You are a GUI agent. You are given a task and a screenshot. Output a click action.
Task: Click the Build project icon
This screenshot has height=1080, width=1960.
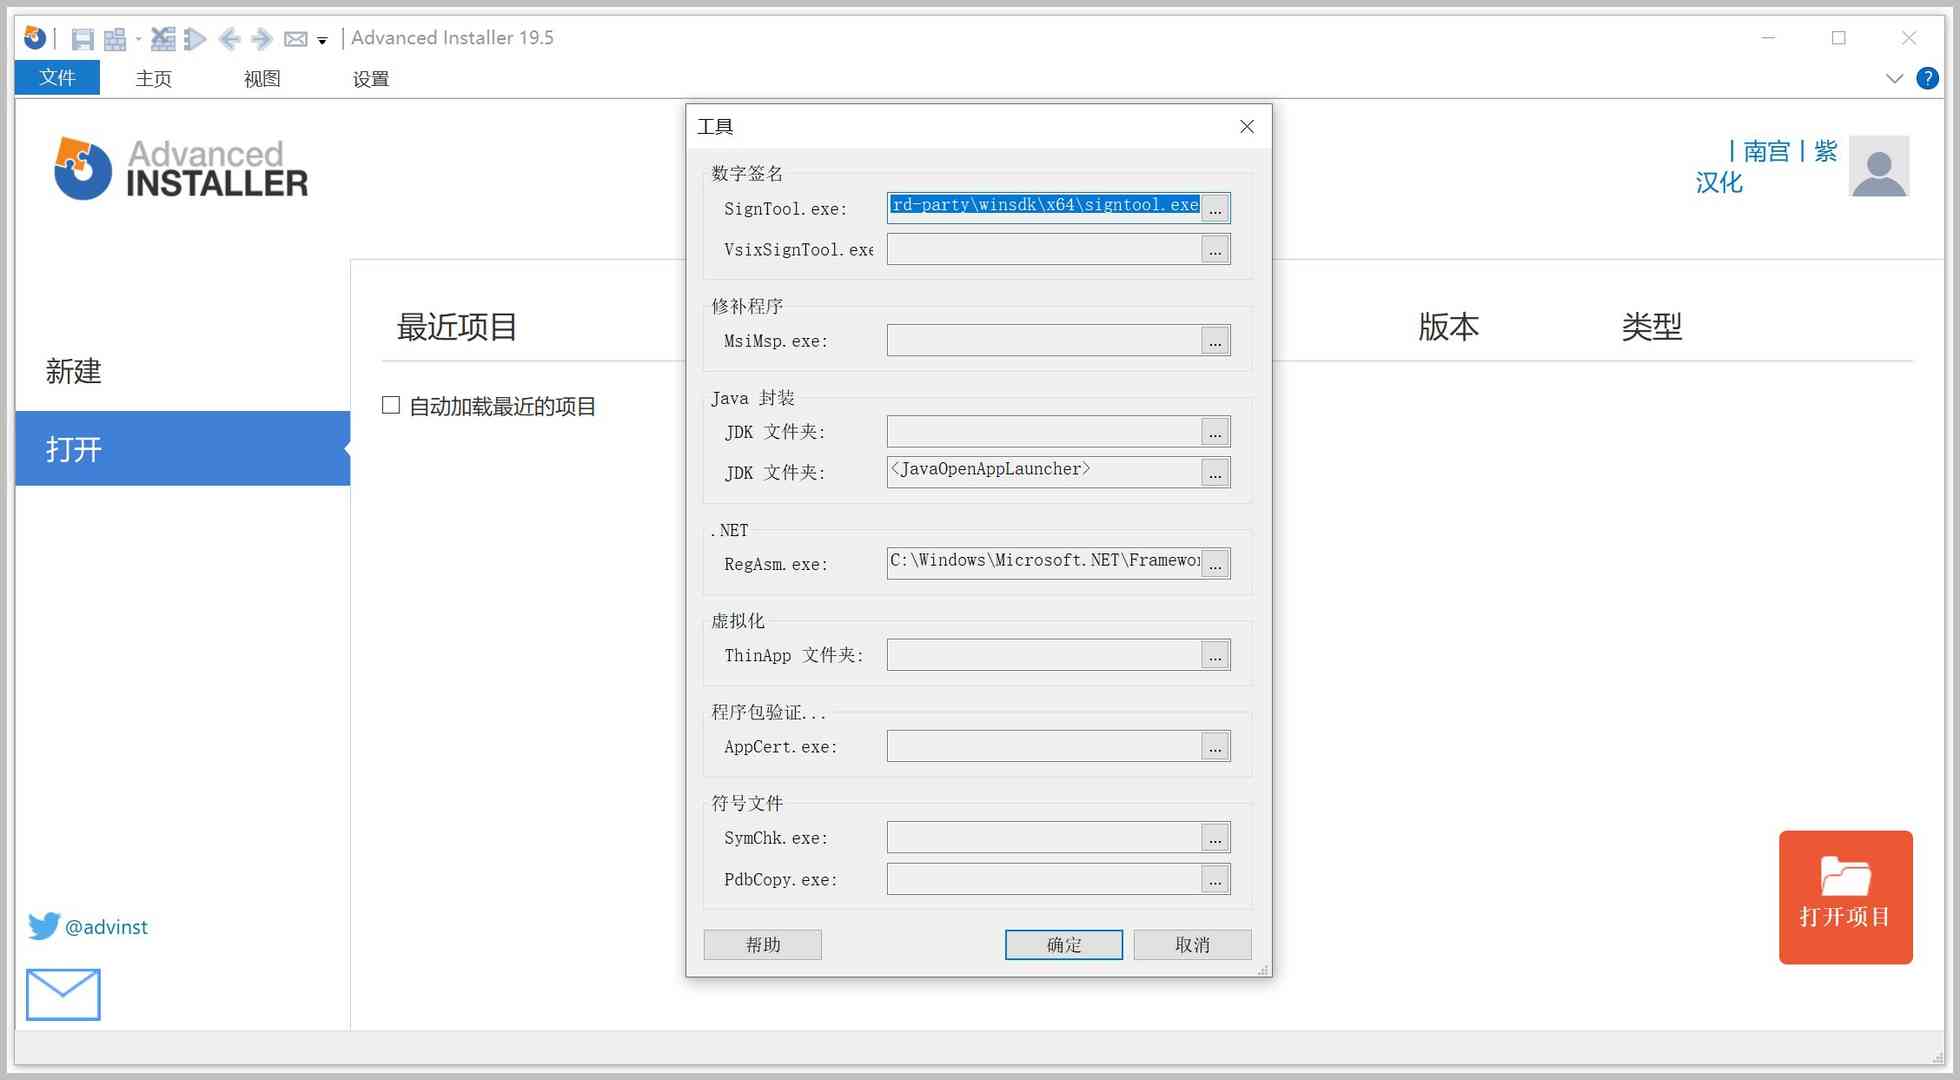tap(115, 39)
